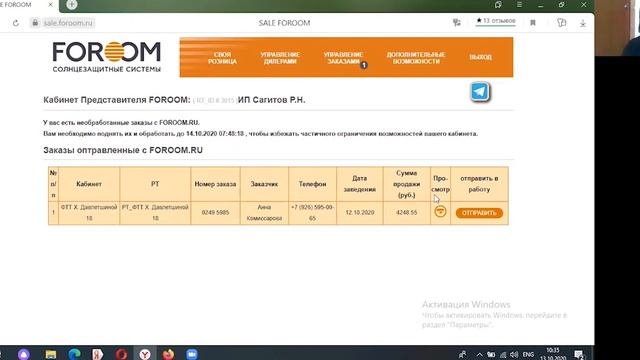This screenshot has width=640, height=360.
Task: Select order number 0249 5985 cell
Action: coord(215,213)
